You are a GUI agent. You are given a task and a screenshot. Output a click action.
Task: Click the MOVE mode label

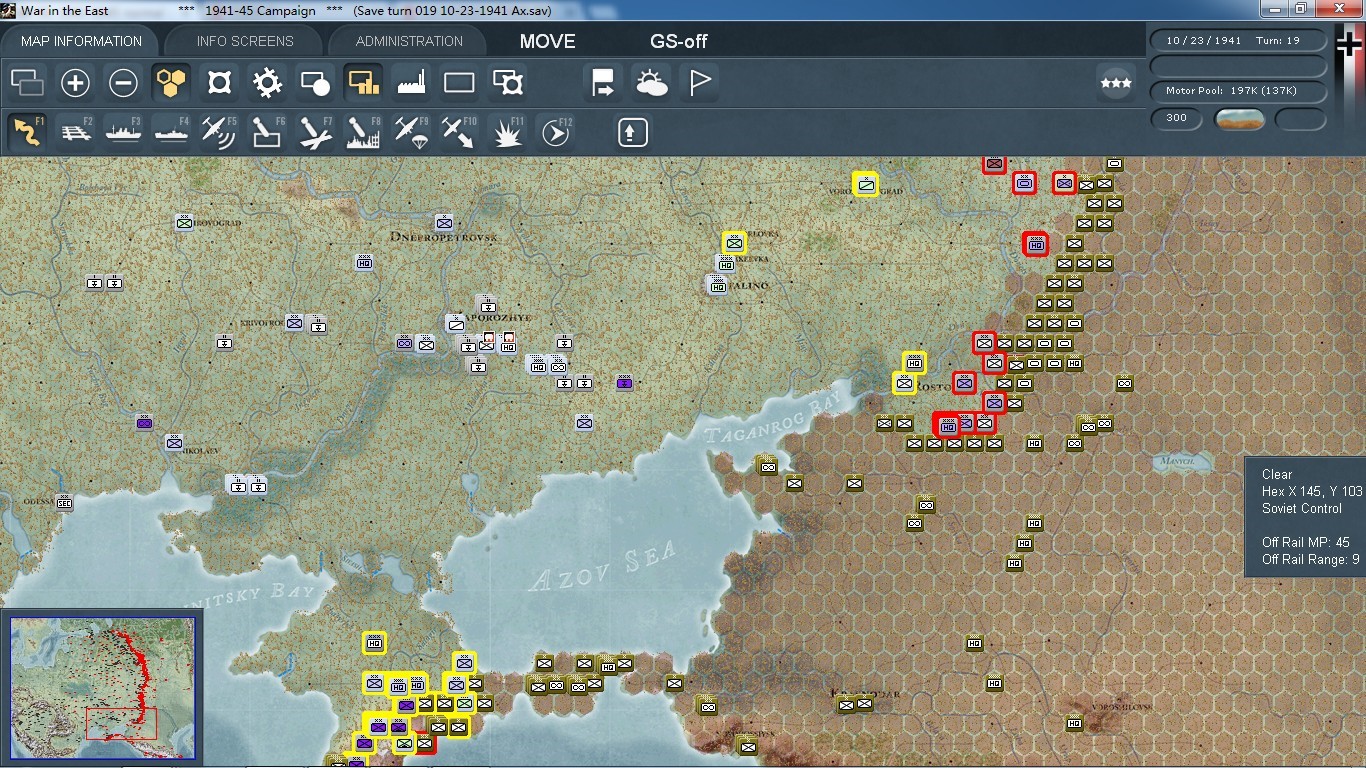coord(547,41)
